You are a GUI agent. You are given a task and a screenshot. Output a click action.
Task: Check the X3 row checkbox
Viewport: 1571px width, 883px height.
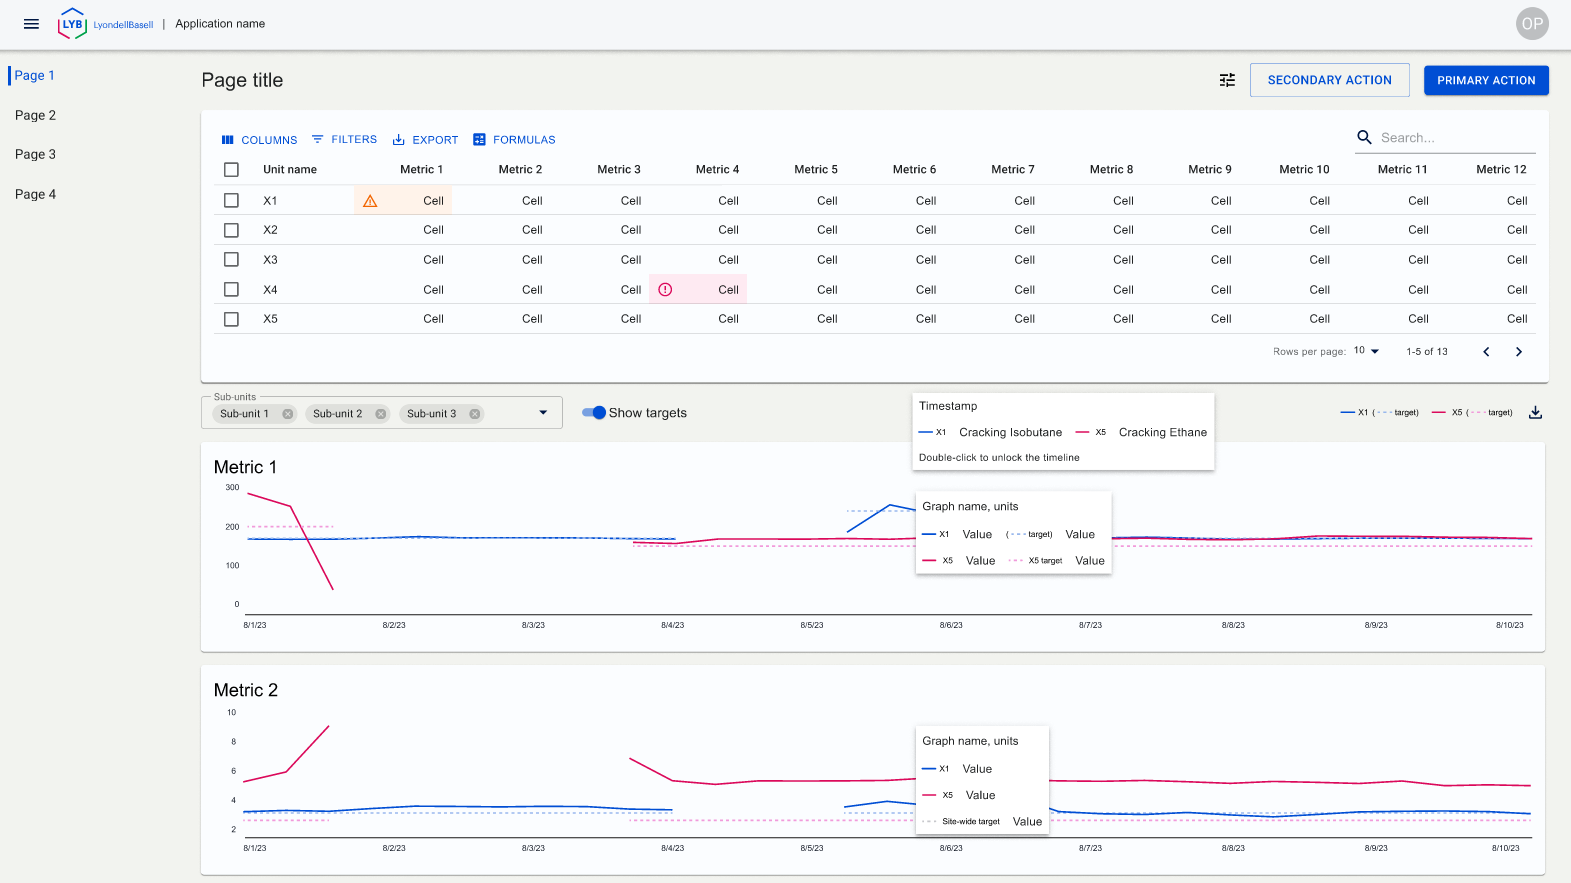(231, 260)
